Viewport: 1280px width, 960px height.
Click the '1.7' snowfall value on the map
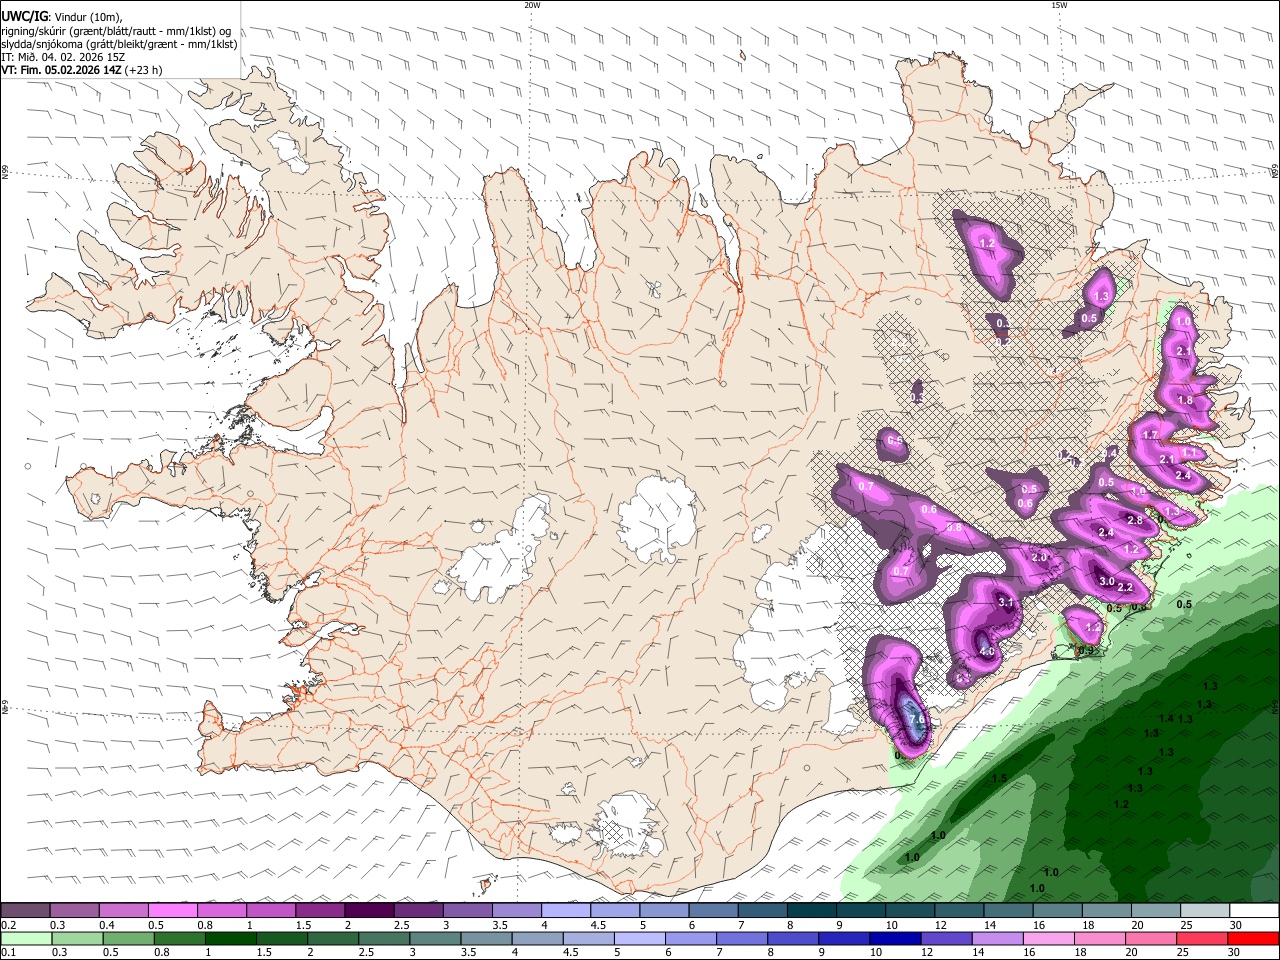(x=1150, y=435)
